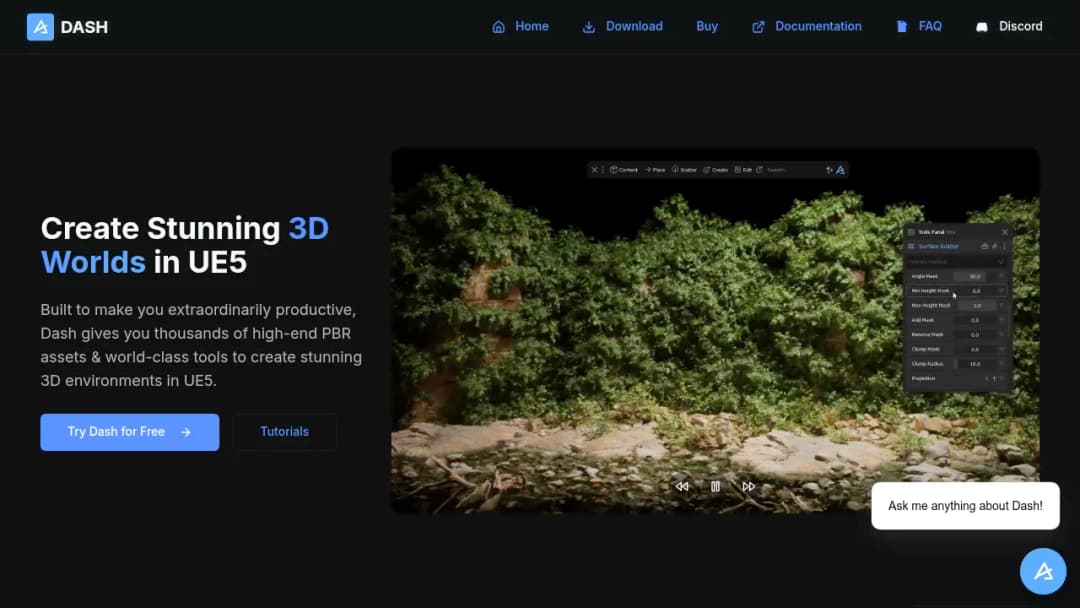Click the 'Ask me anything about Dash!' bubble
1080x608 pixels.
tap(965, 506)
